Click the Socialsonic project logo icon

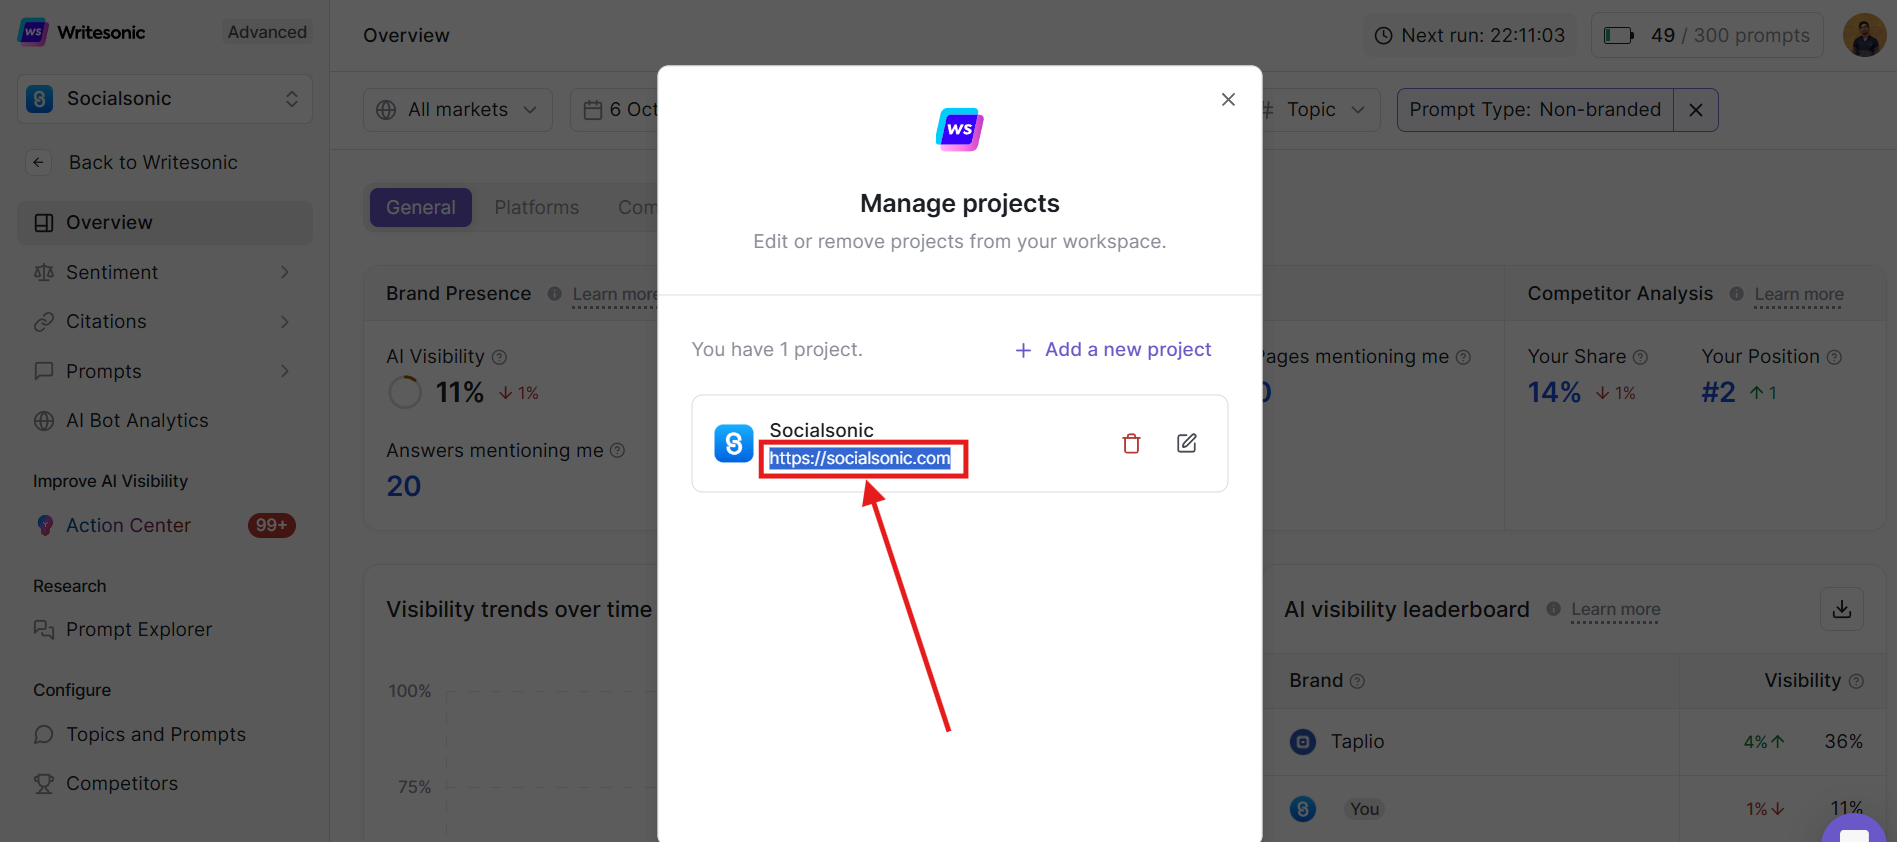click(733, 443)
